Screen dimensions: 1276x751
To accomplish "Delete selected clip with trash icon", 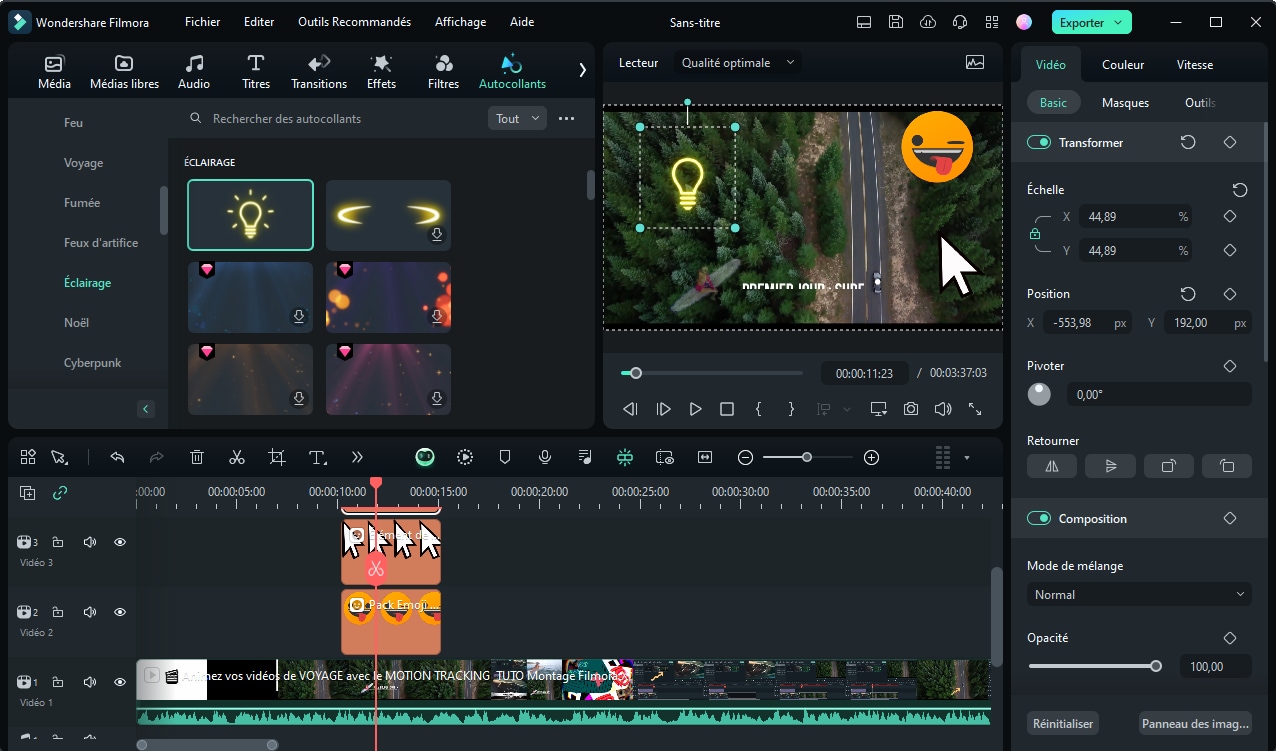I will point(197,457).
